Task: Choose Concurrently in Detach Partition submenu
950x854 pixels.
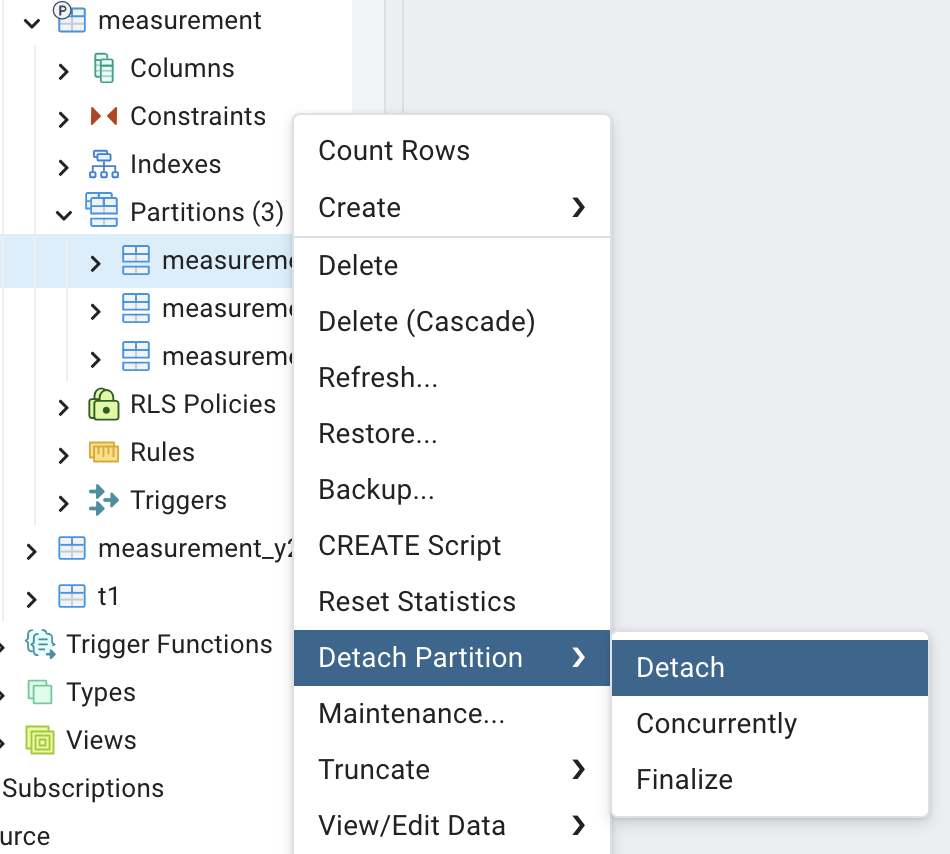Action: [x=716, y=724]
